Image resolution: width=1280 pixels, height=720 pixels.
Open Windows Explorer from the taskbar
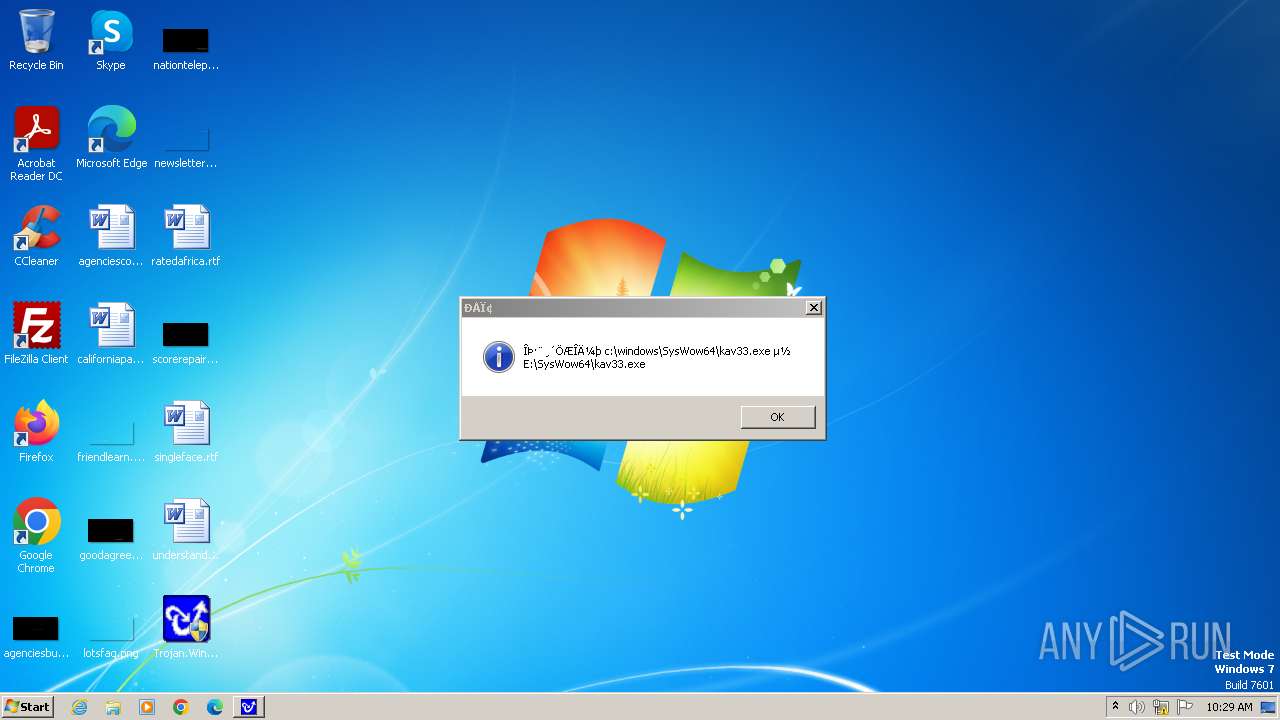(x=113, y=707)
